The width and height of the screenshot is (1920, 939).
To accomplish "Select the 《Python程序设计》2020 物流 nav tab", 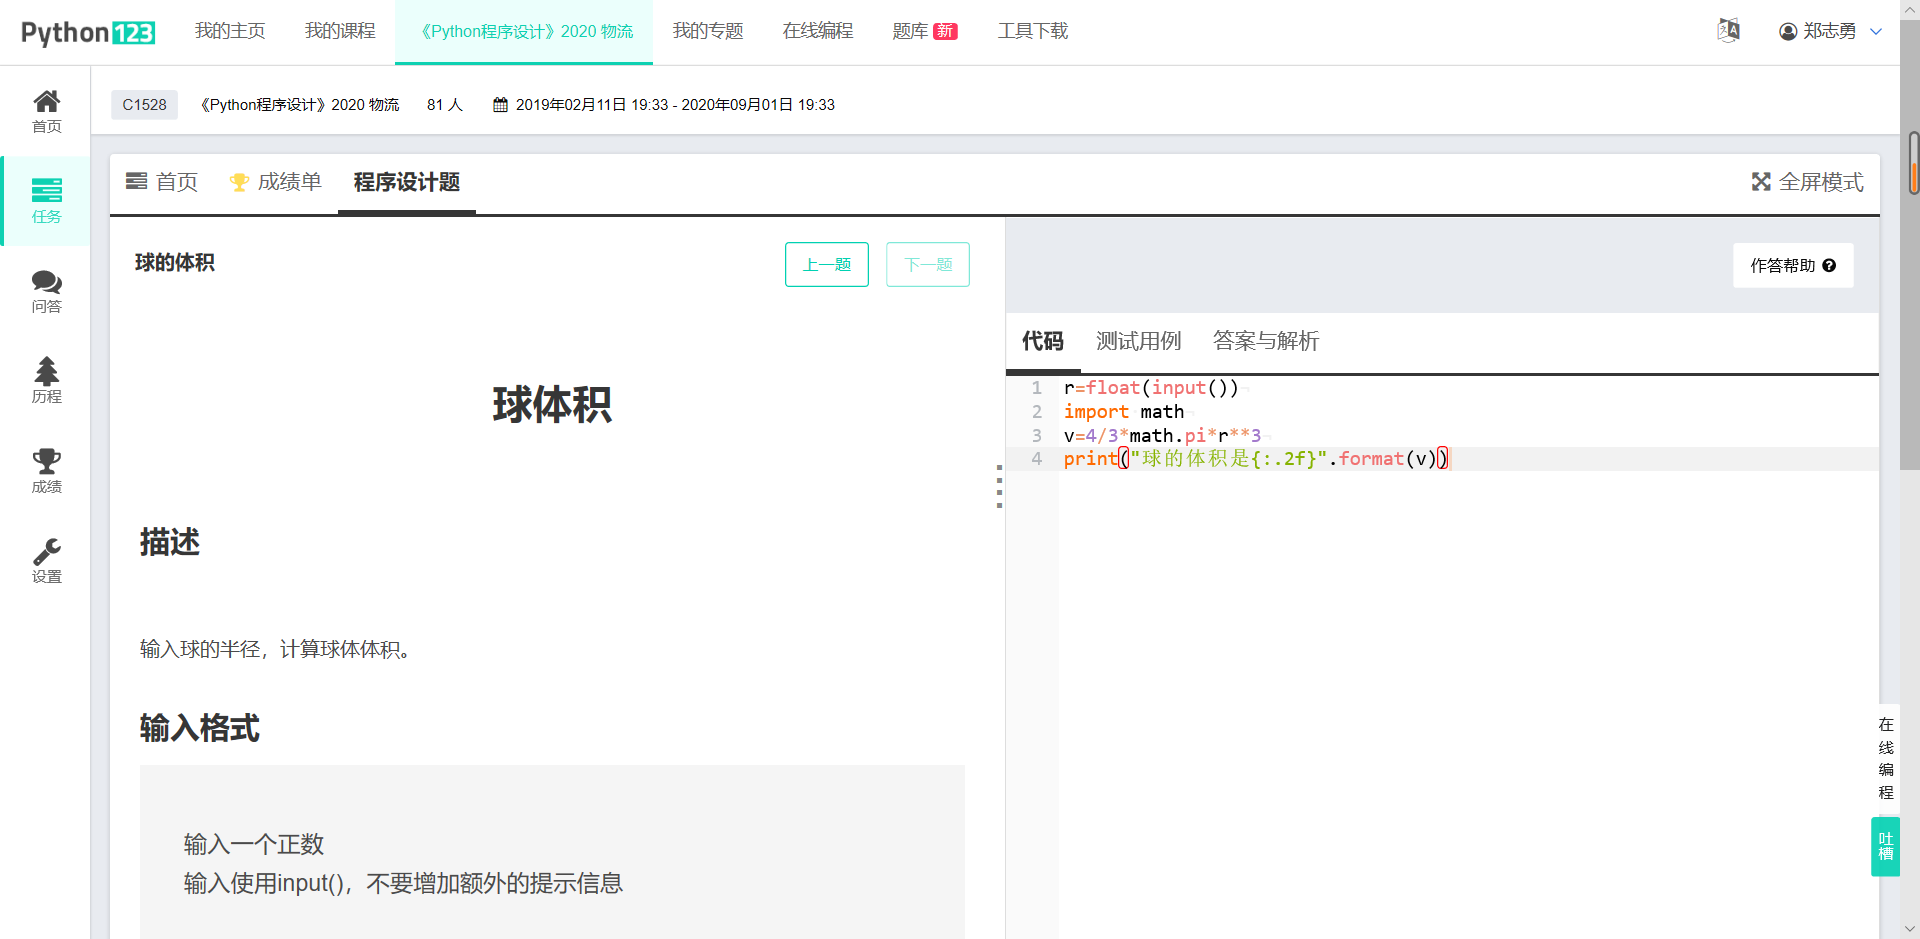I will tap(524, 32).
